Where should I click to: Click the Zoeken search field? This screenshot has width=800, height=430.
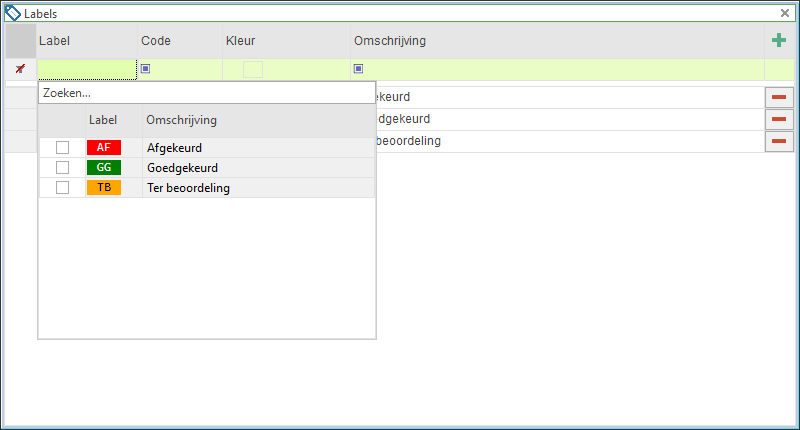pos(207,93)
